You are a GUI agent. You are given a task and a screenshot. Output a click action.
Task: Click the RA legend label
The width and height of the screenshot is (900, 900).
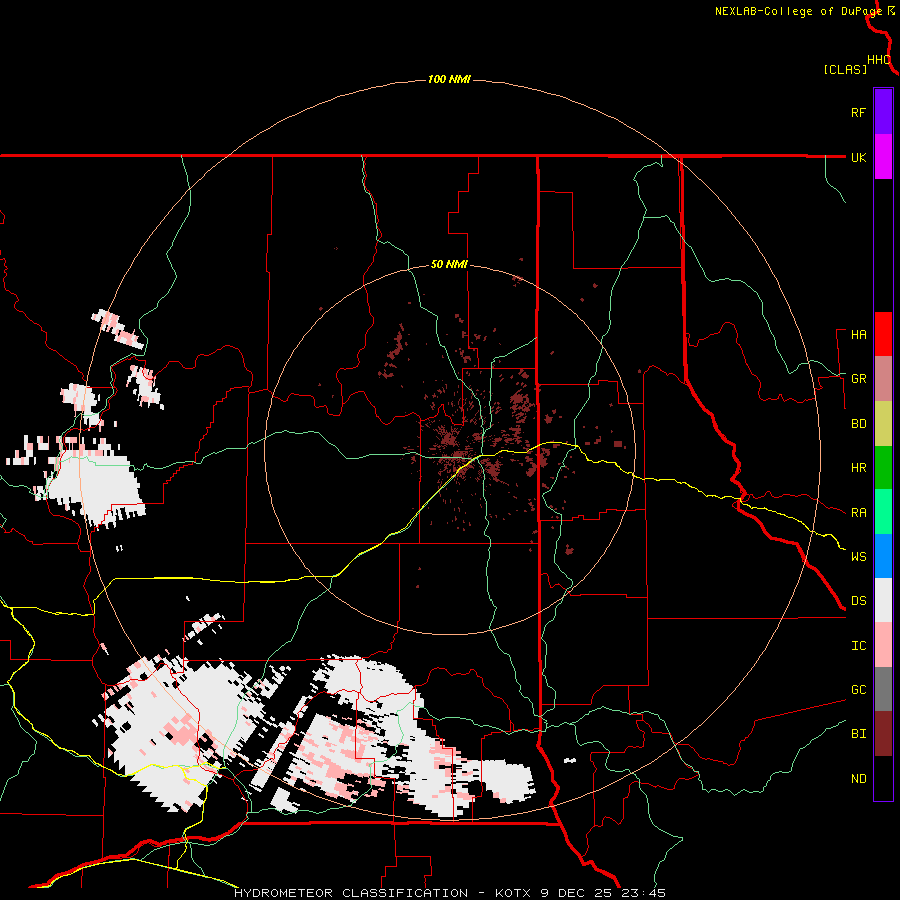pos(858,512)
